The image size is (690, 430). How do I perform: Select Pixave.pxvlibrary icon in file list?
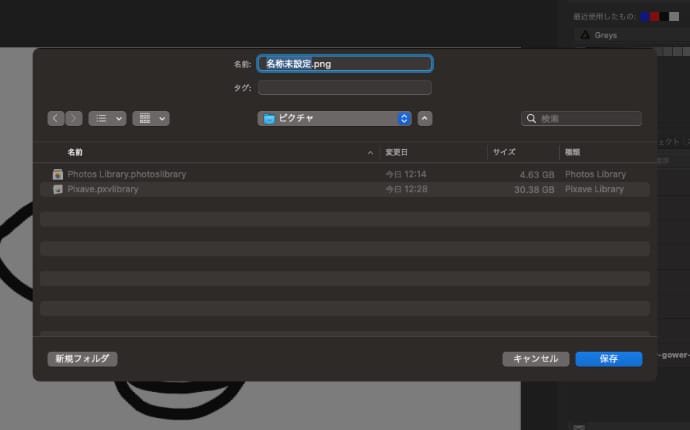tap(58, 189)
